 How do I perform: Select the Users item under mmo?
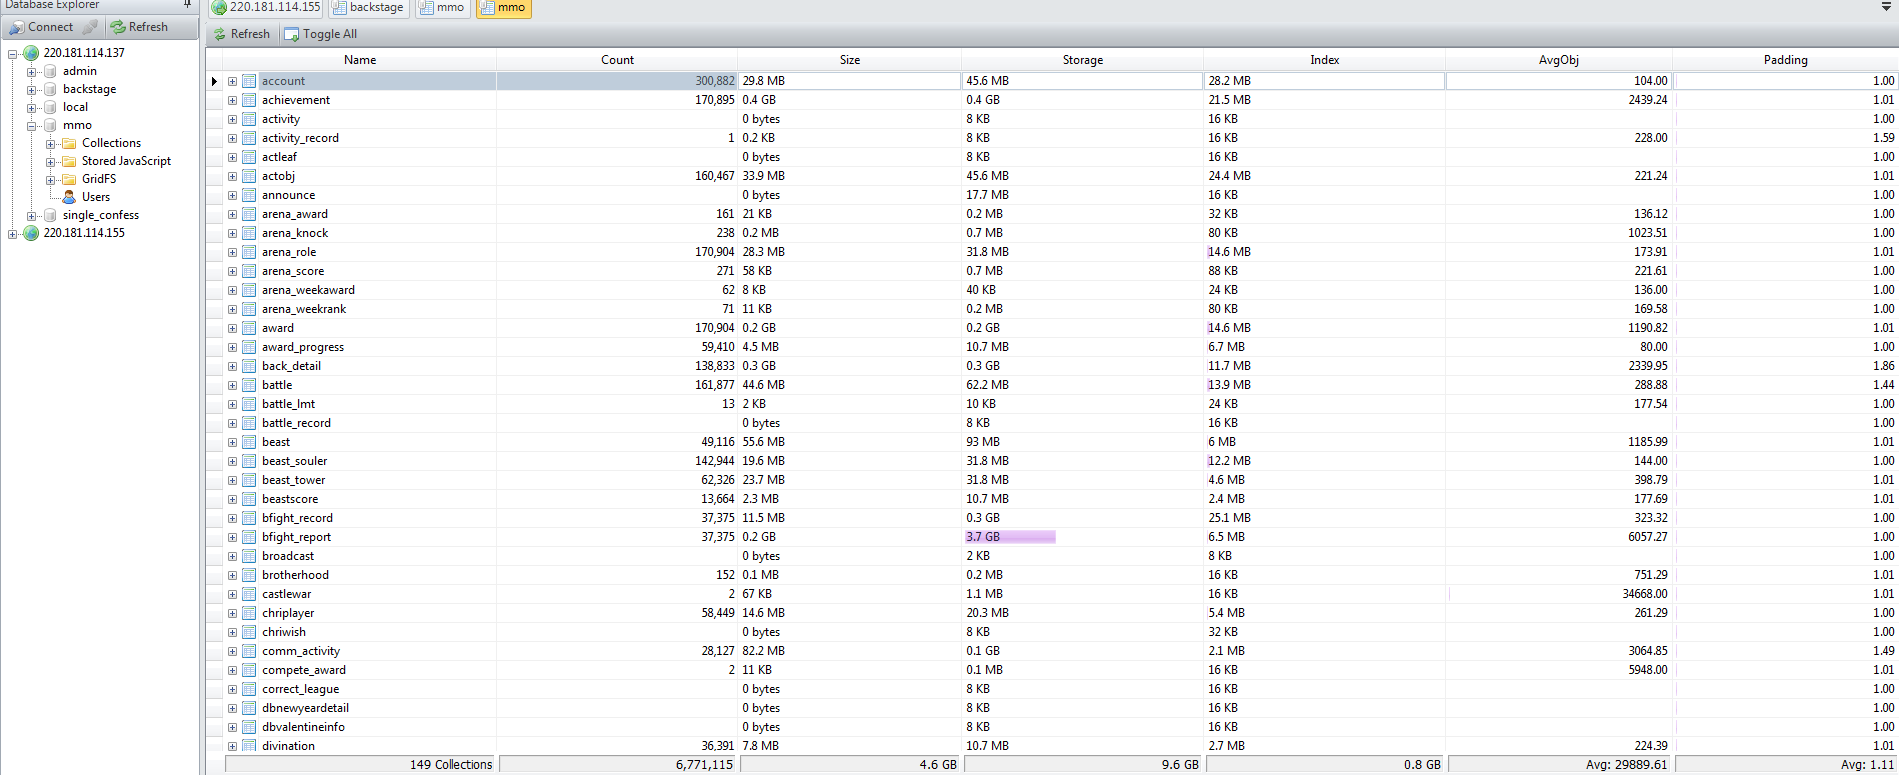coord(96,197)
